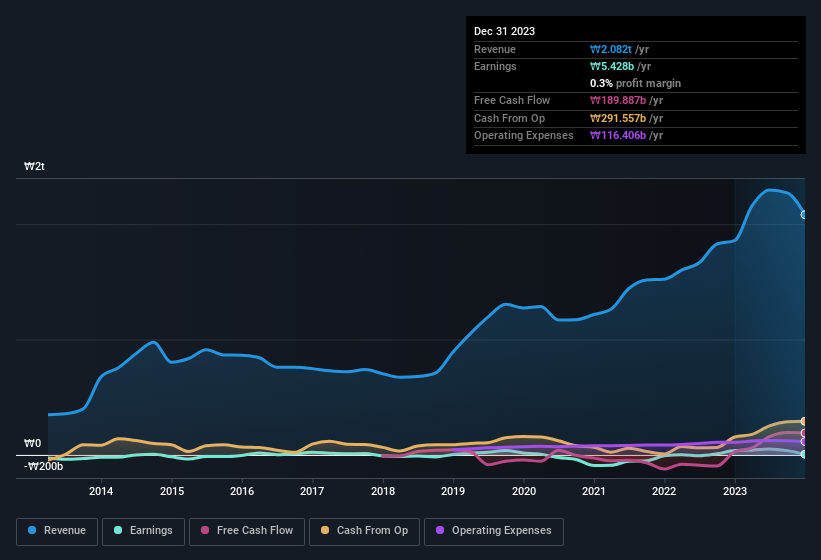Click the 2022 x-axis label

[664, 491]
